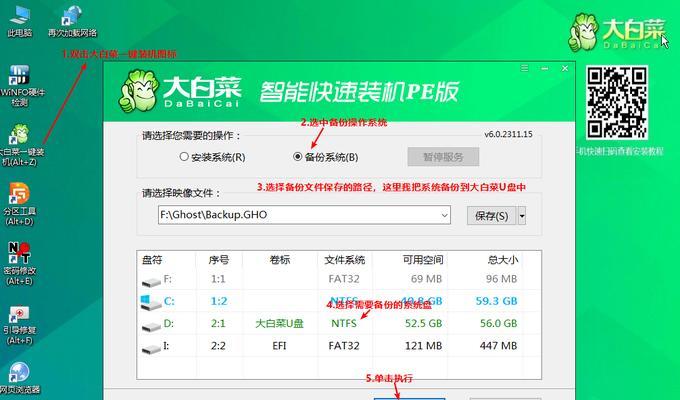Close the 大白菜 installer dialog
Screen dimensions: 680x400
565,69
